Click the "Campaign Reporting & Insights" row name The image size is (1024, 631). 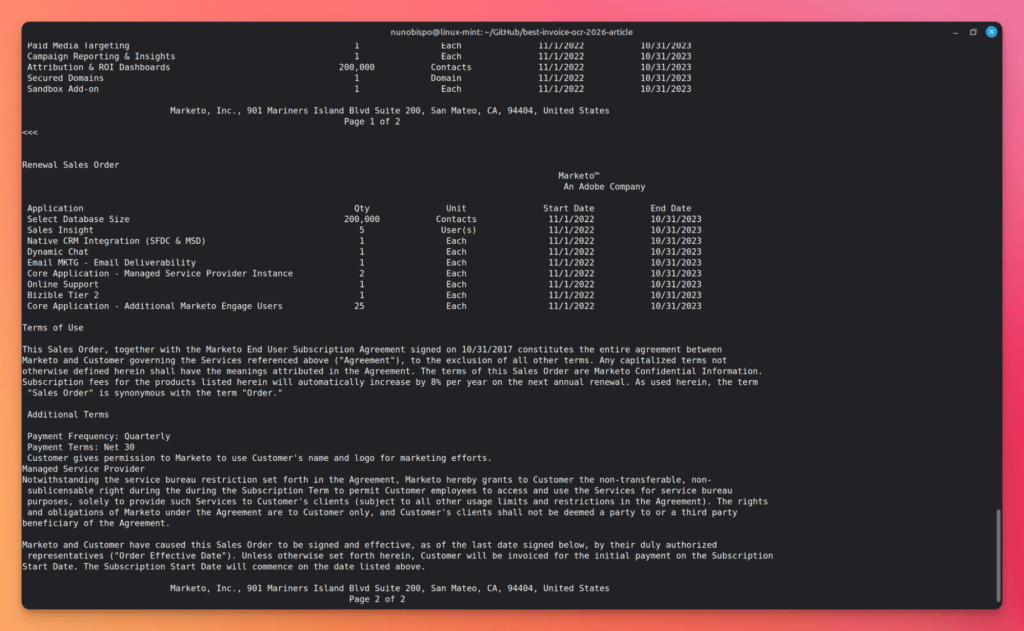(x=101, y=56)
